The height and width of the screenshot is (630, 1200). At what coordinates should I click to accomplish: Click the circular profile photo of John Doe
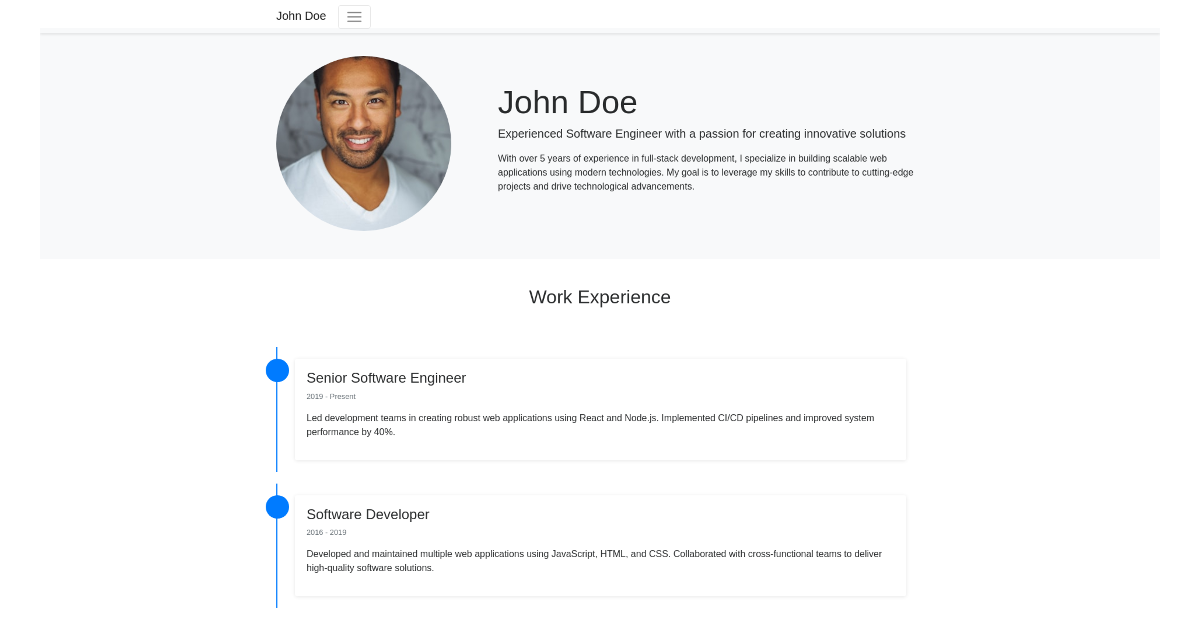[x=364, y=144]
